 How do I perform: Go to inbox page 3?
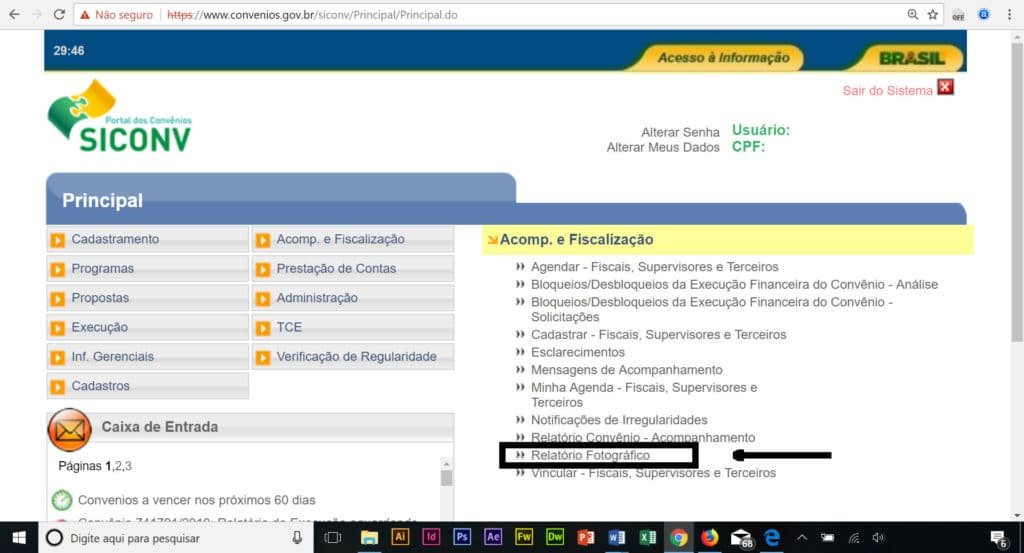128,466
